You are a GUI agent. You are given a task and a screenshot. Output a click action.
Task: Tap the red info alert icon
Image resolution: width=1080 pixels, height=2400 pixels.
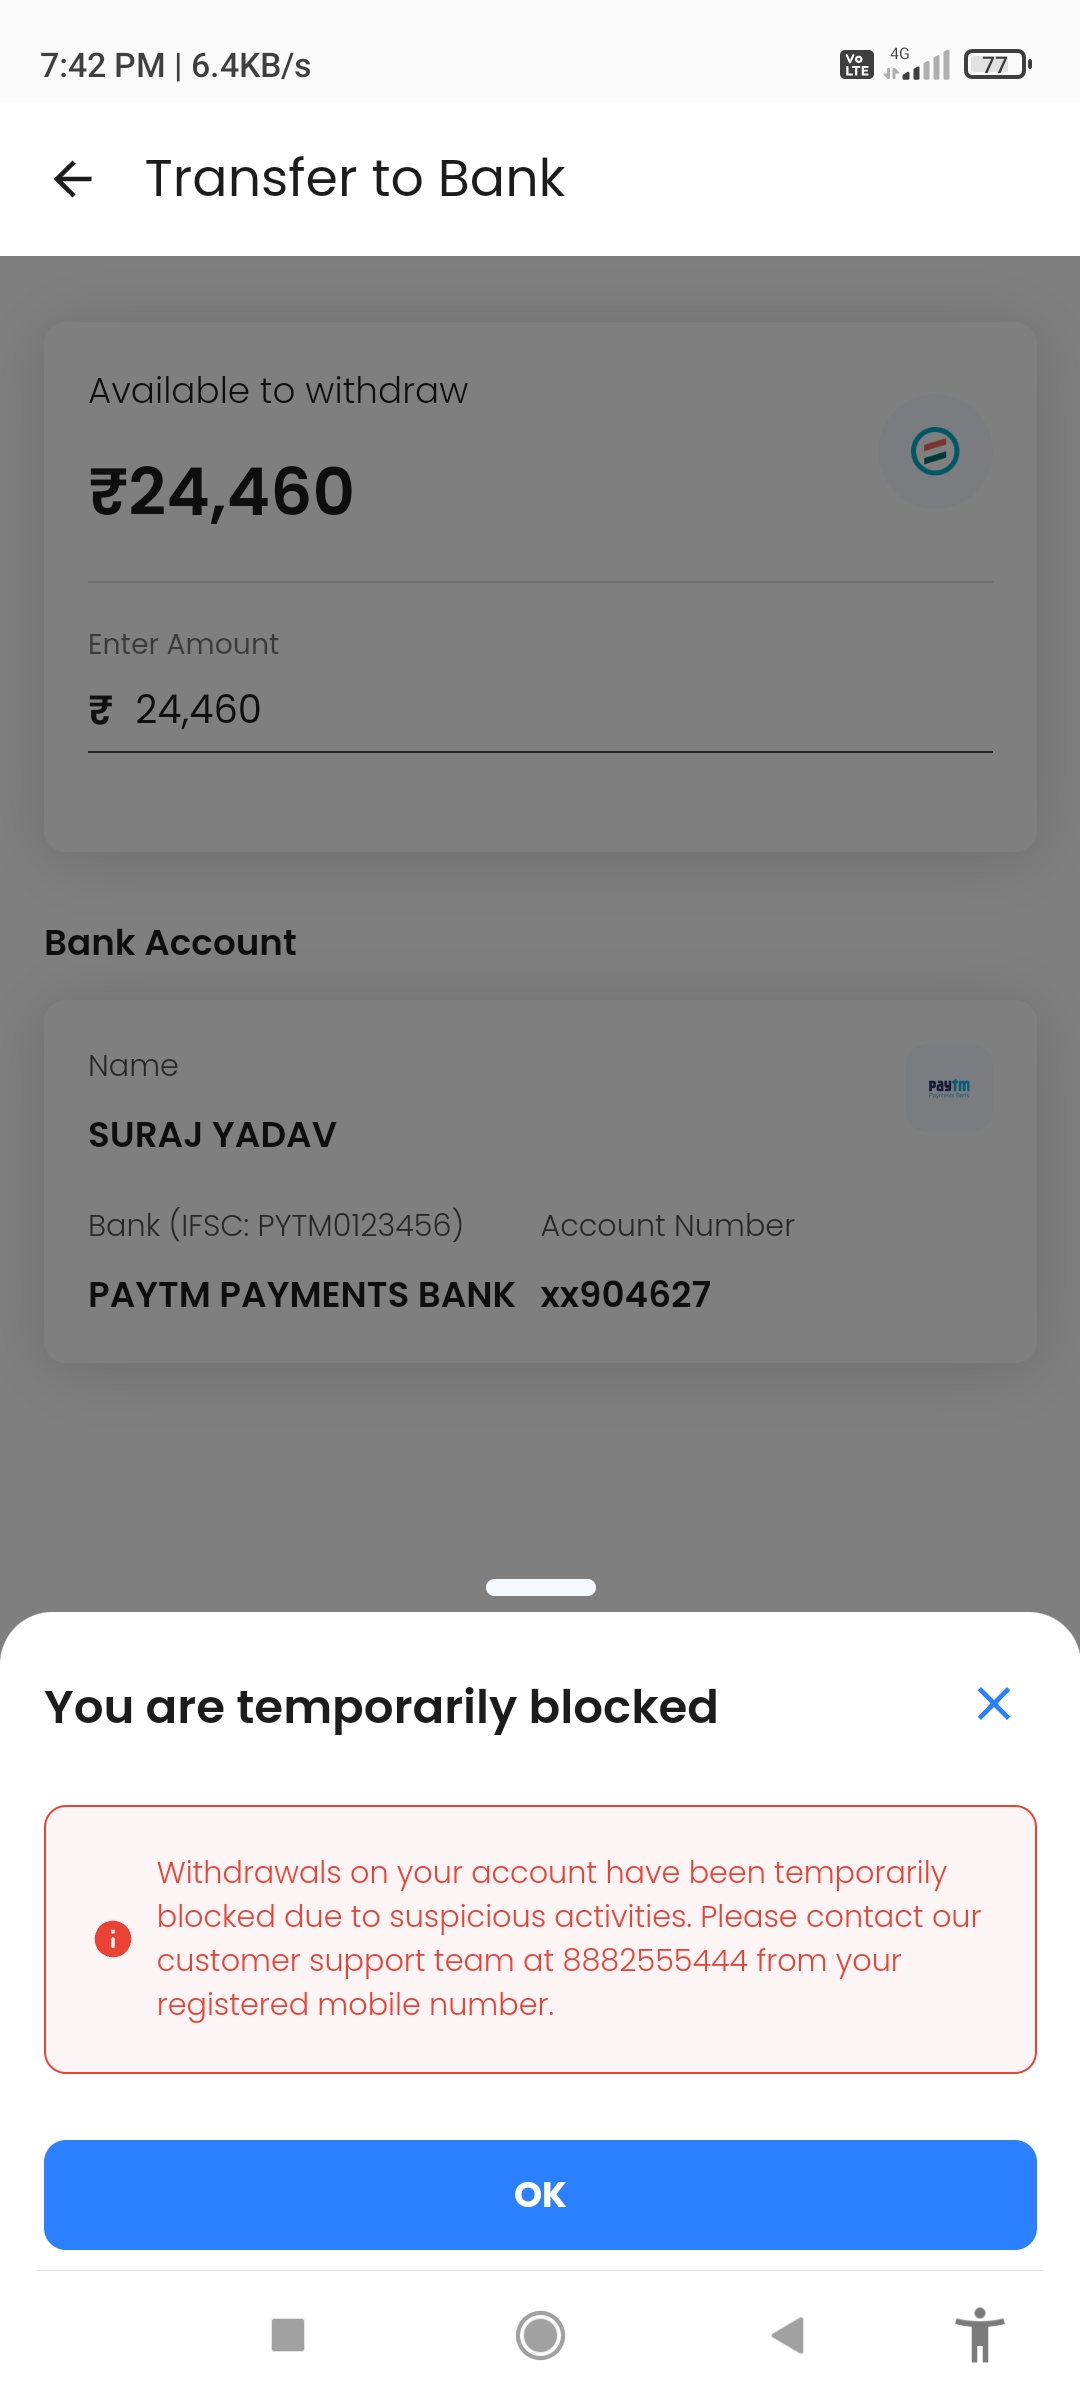pos(113,1938)
